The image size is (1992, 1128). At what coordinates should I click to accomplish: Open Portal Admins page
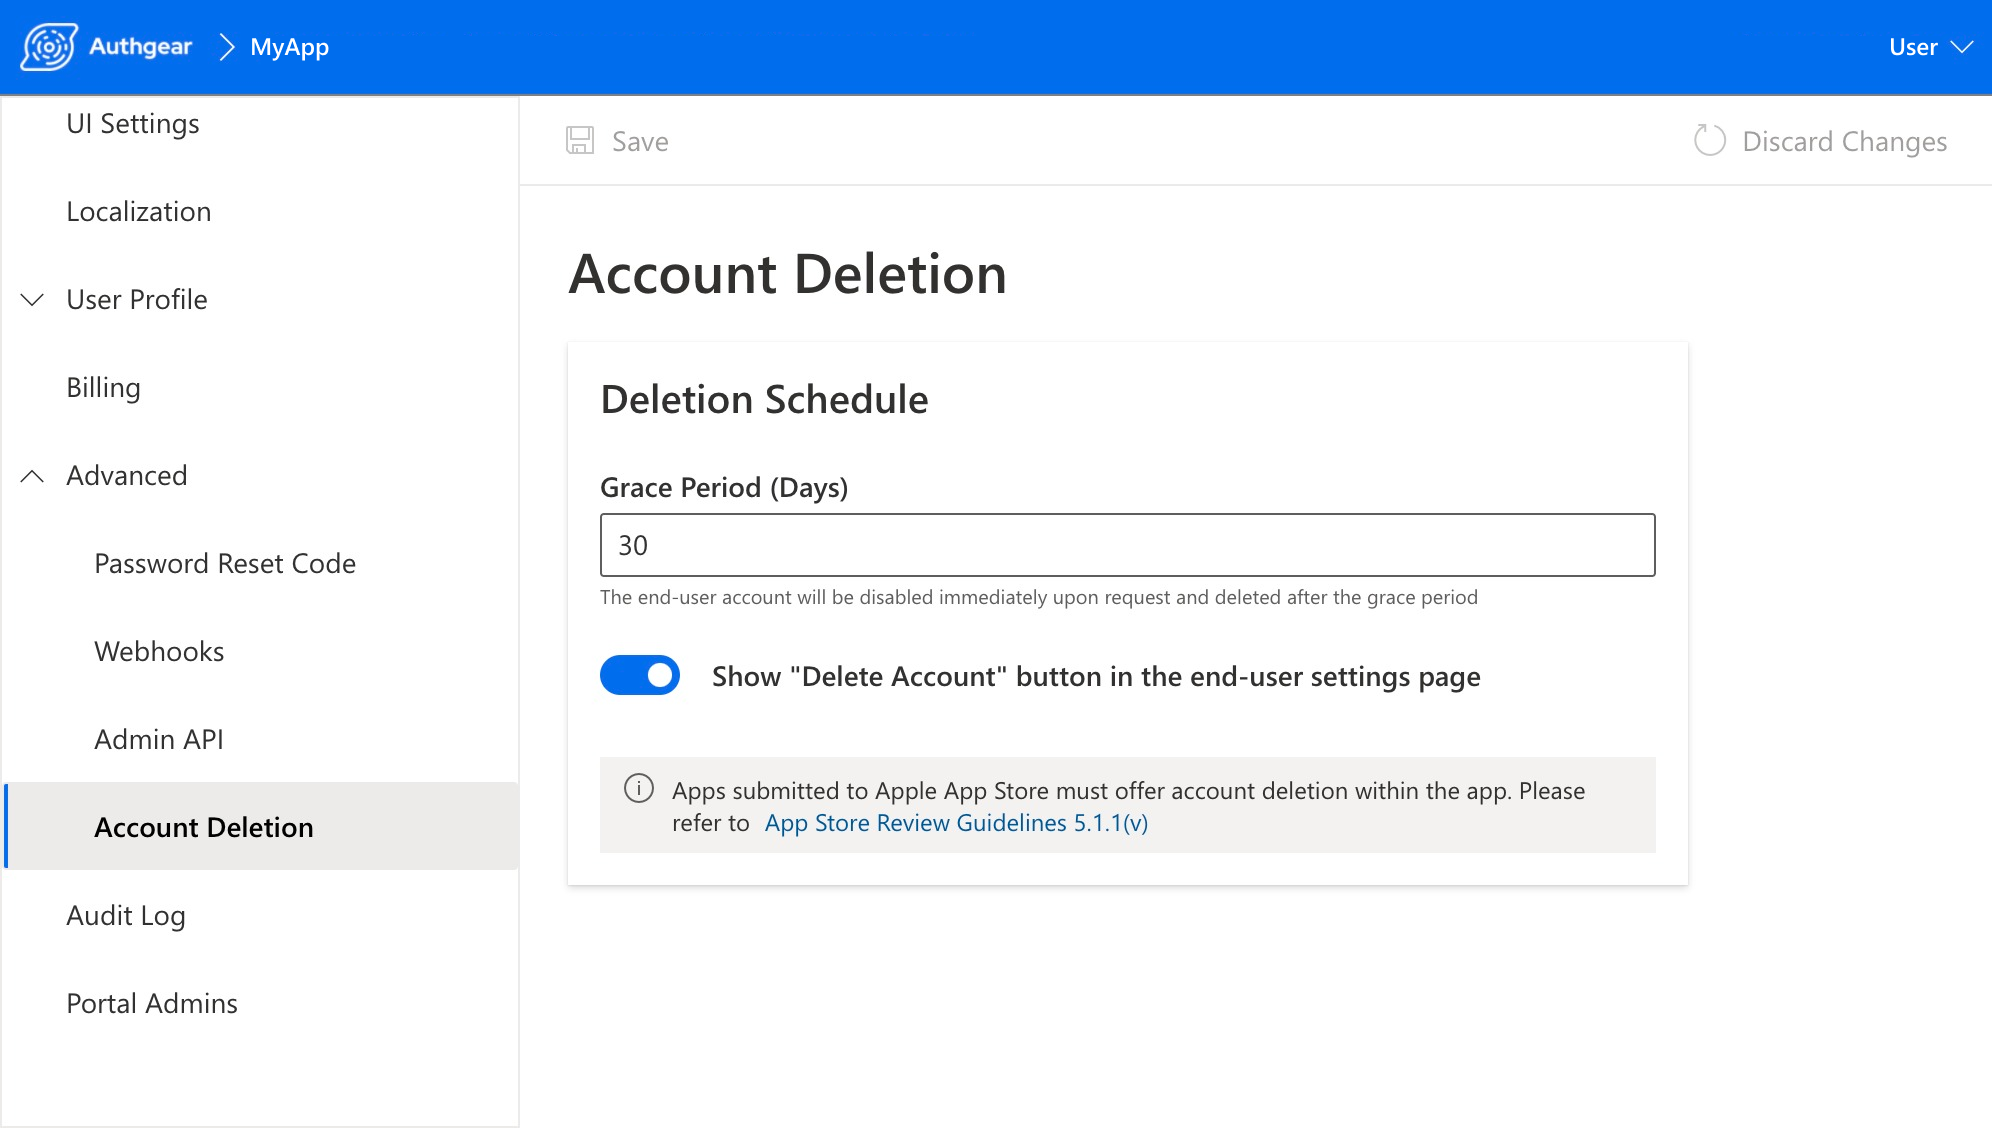pos(152,1004)
